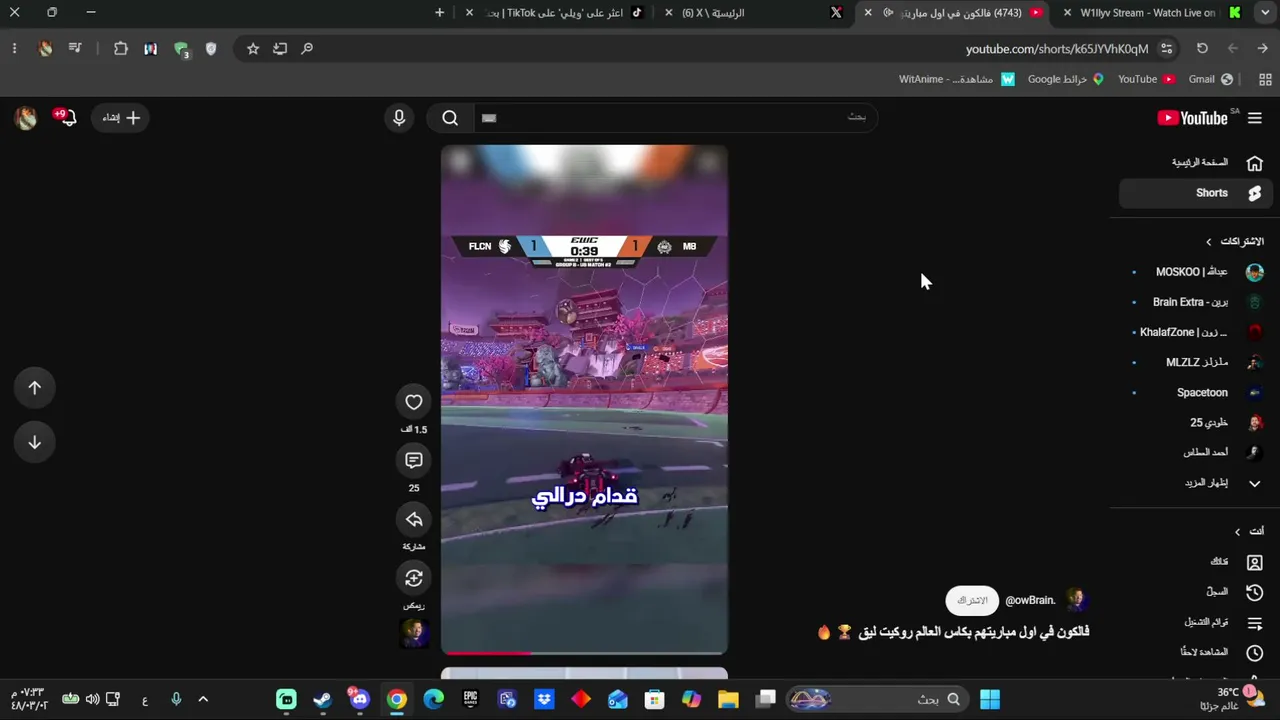Open a new Chrome tab
Image resolution: width=1280 pixels, height=720 pixels.
[440, 13]
